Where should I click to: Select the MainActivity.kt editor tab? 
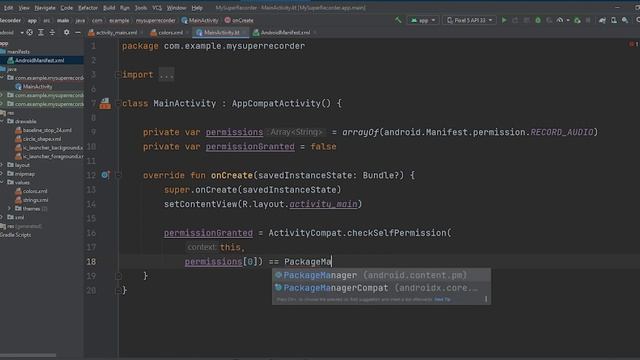pos(221,32)
